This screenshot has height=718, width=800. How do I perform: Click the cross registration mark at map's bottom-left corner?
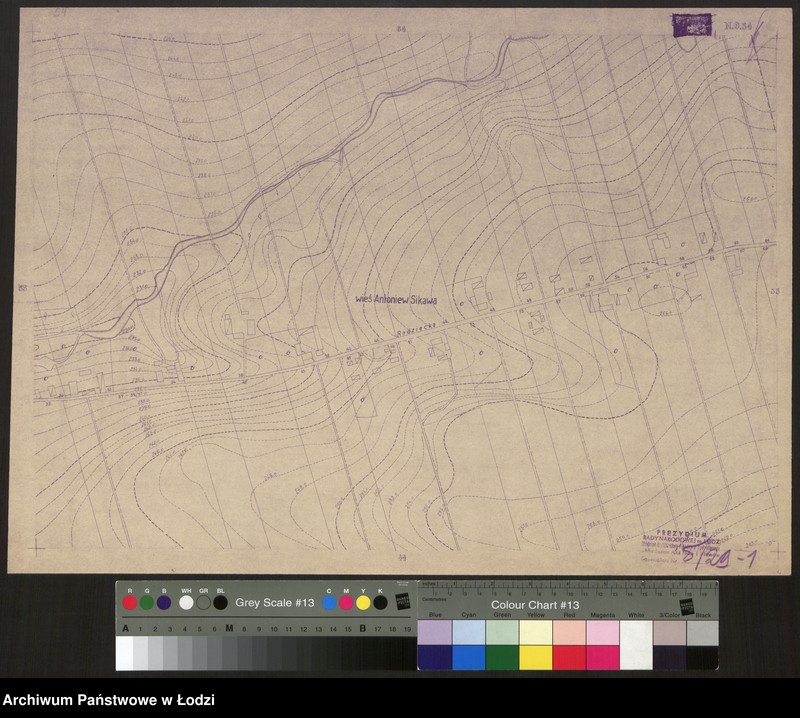pyautogui.click(x=37, y=547)
